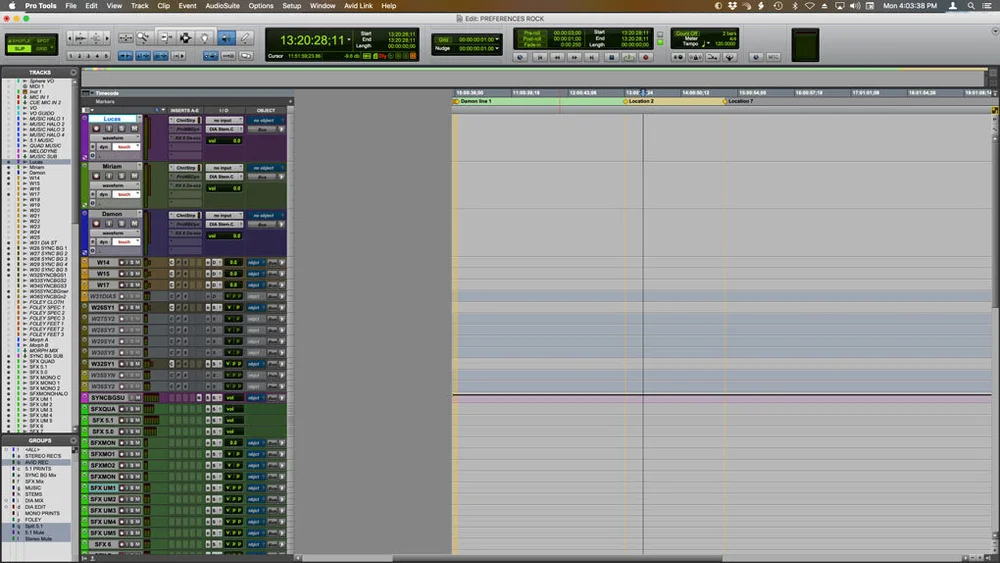This screenshot has width=1000, height=563.
Task: Open the AudioSuite menu
Action: tap(222, 6)
